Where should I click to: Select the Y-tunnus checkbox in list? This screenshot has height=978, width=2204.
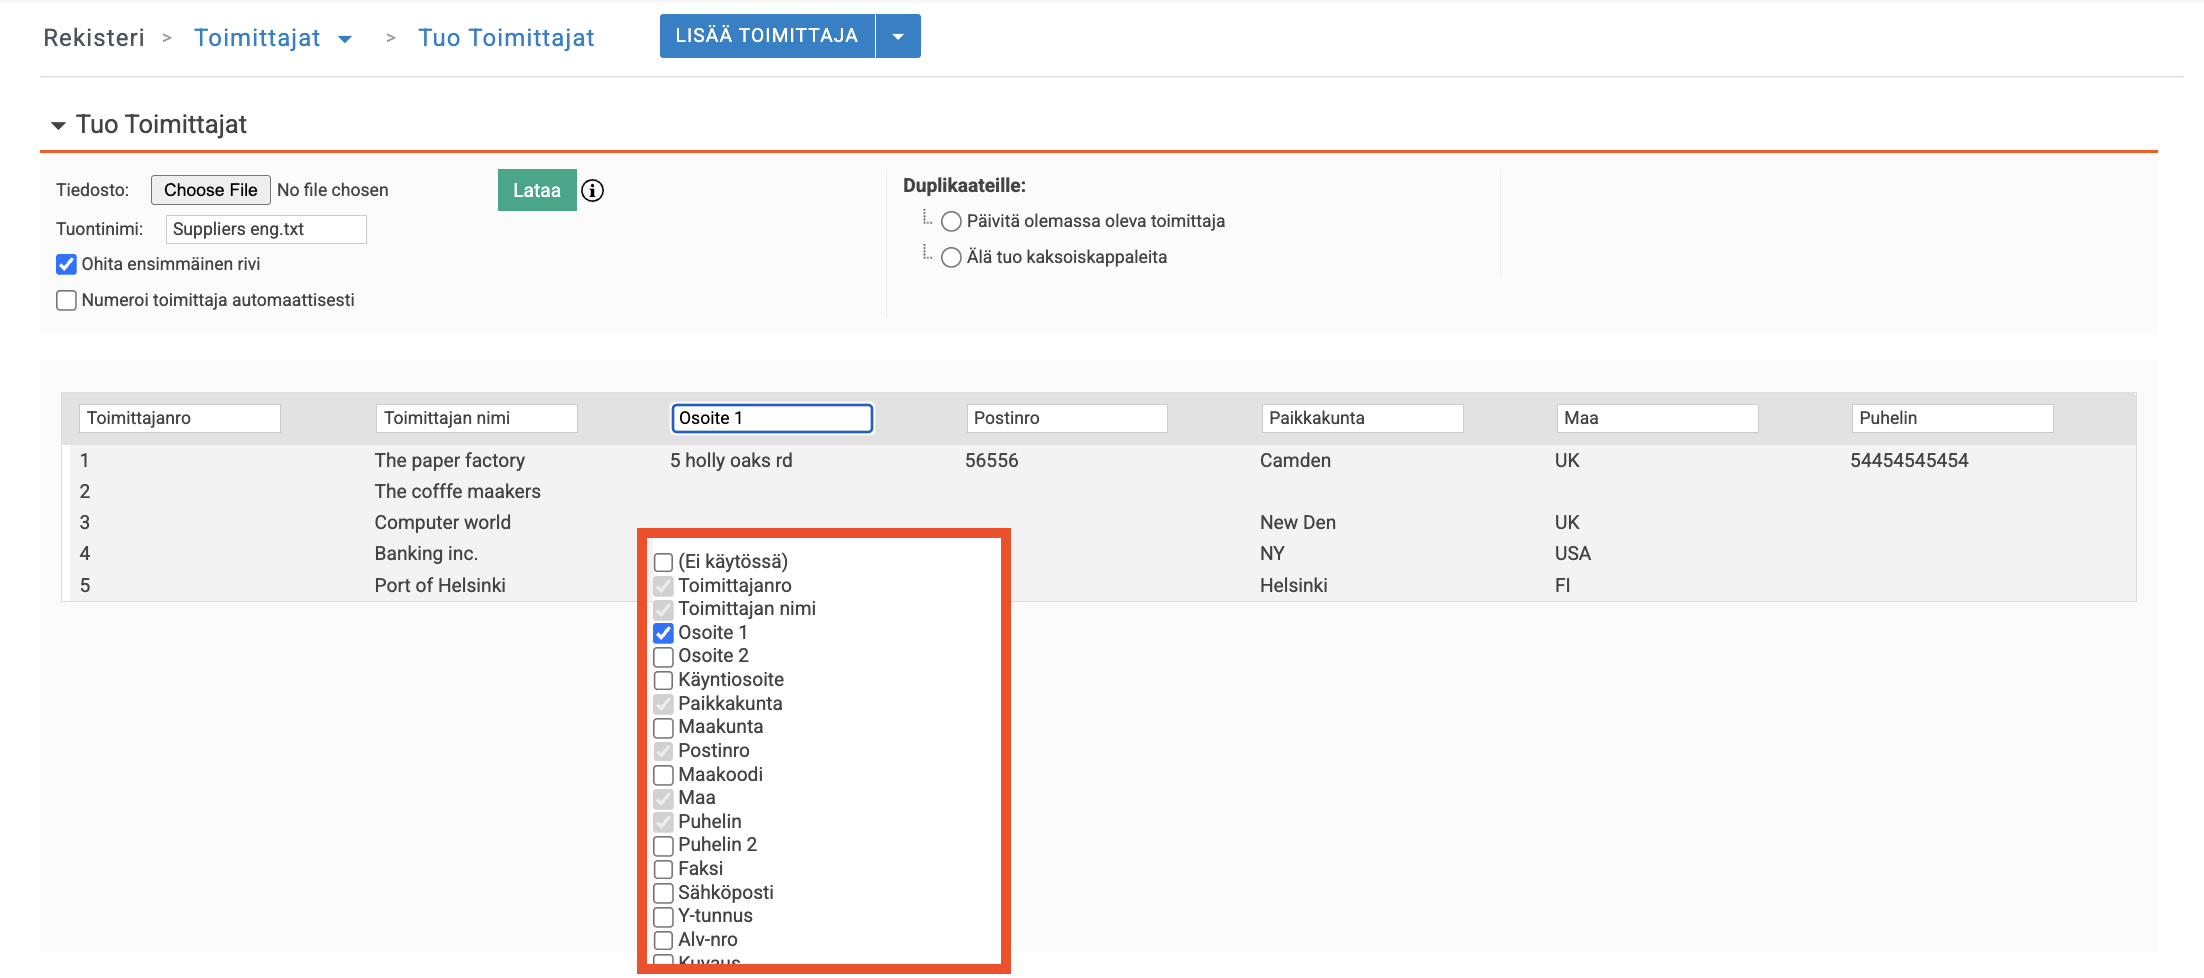click(x=663, y=917)
